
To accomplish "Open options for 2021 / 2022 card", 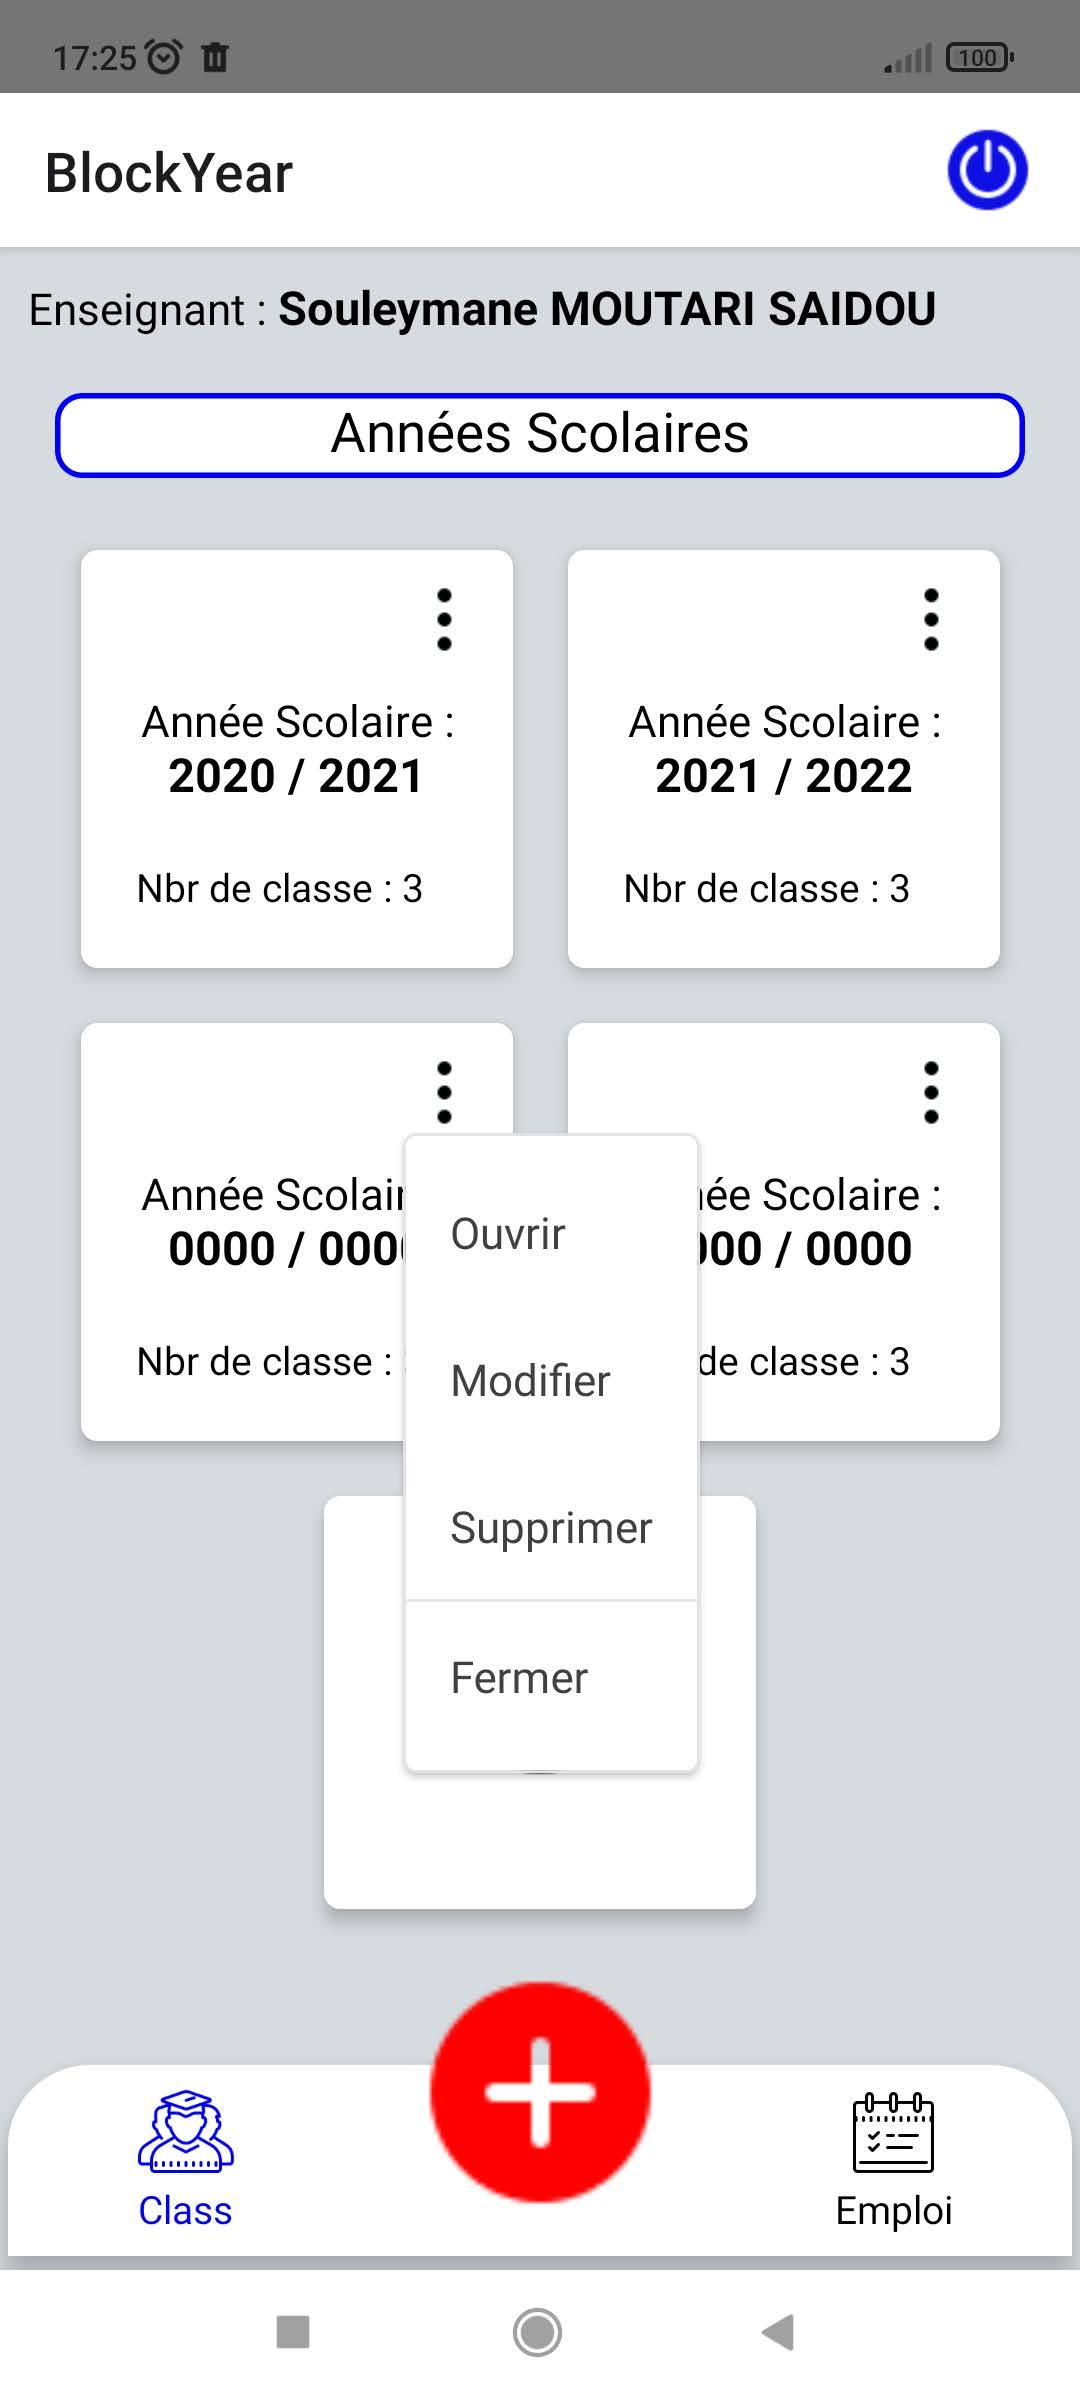I will click(931, 620).
